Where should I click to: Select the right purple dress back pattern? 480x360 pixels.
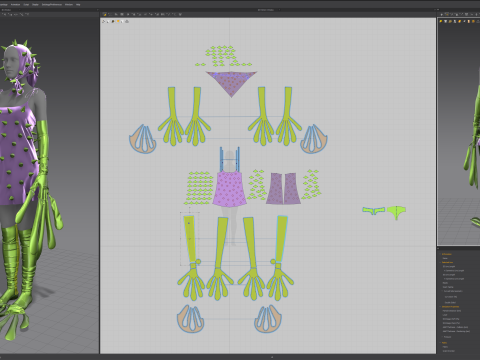292,188
